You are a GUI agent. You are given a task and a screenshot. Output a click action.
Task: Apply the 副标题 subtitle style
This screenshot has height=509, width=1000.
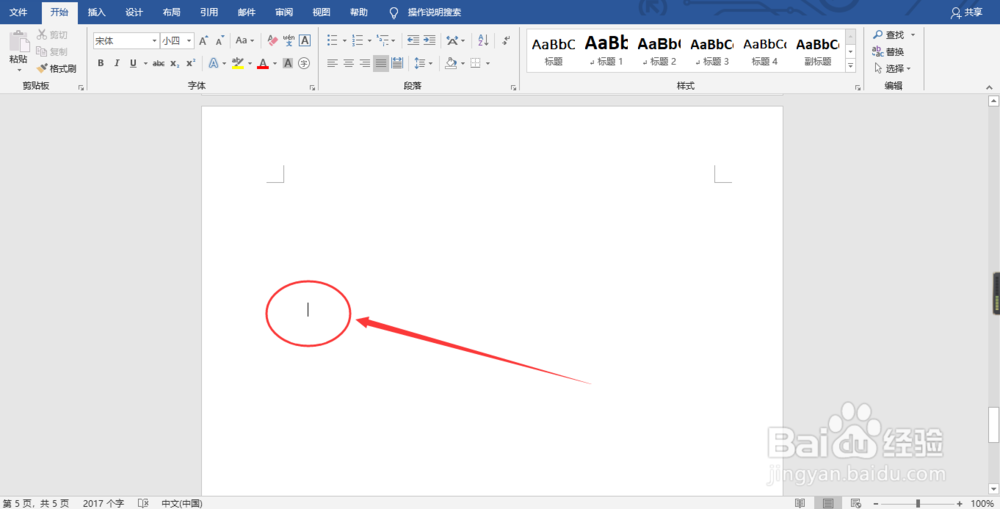818,50
